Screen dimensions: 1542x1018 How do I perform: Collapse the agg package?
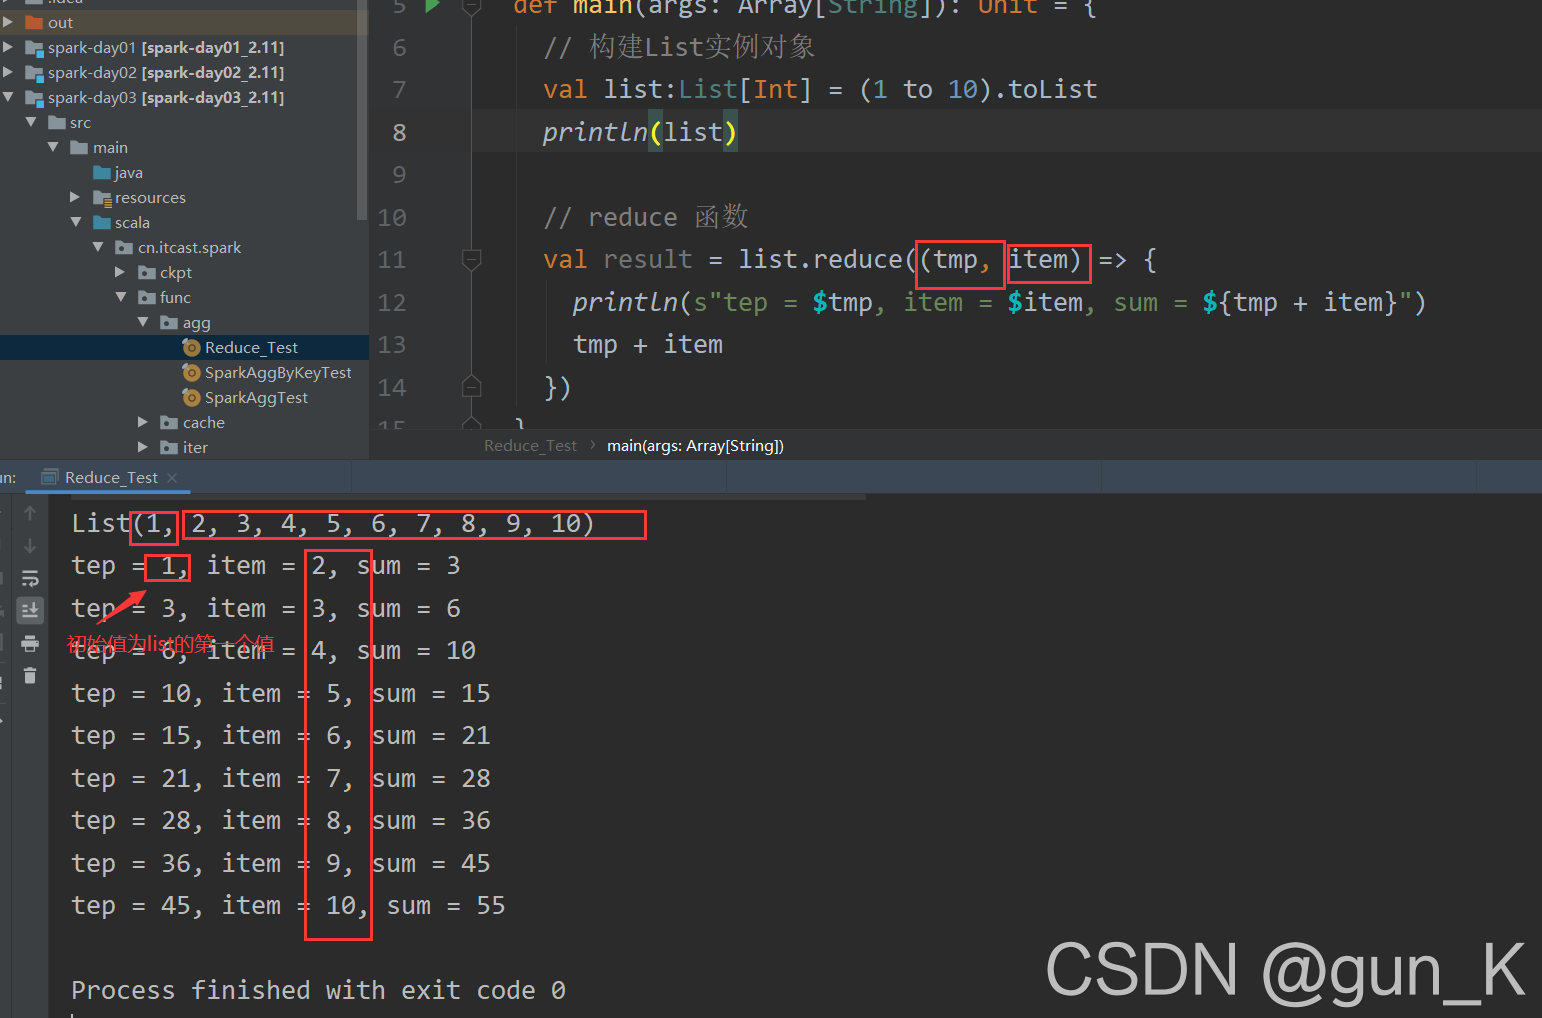(x=143, y=322)
